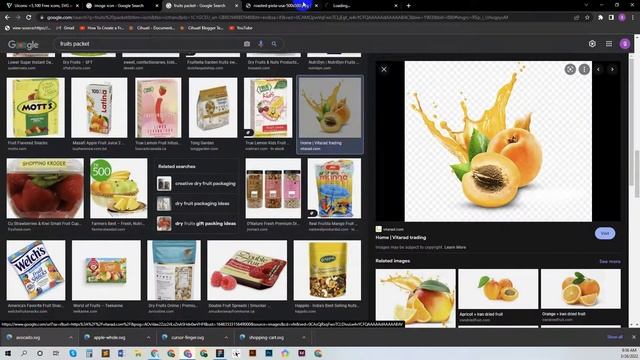
Task: Click the share page icon in address bar
Action: click(x=576, y=18)
